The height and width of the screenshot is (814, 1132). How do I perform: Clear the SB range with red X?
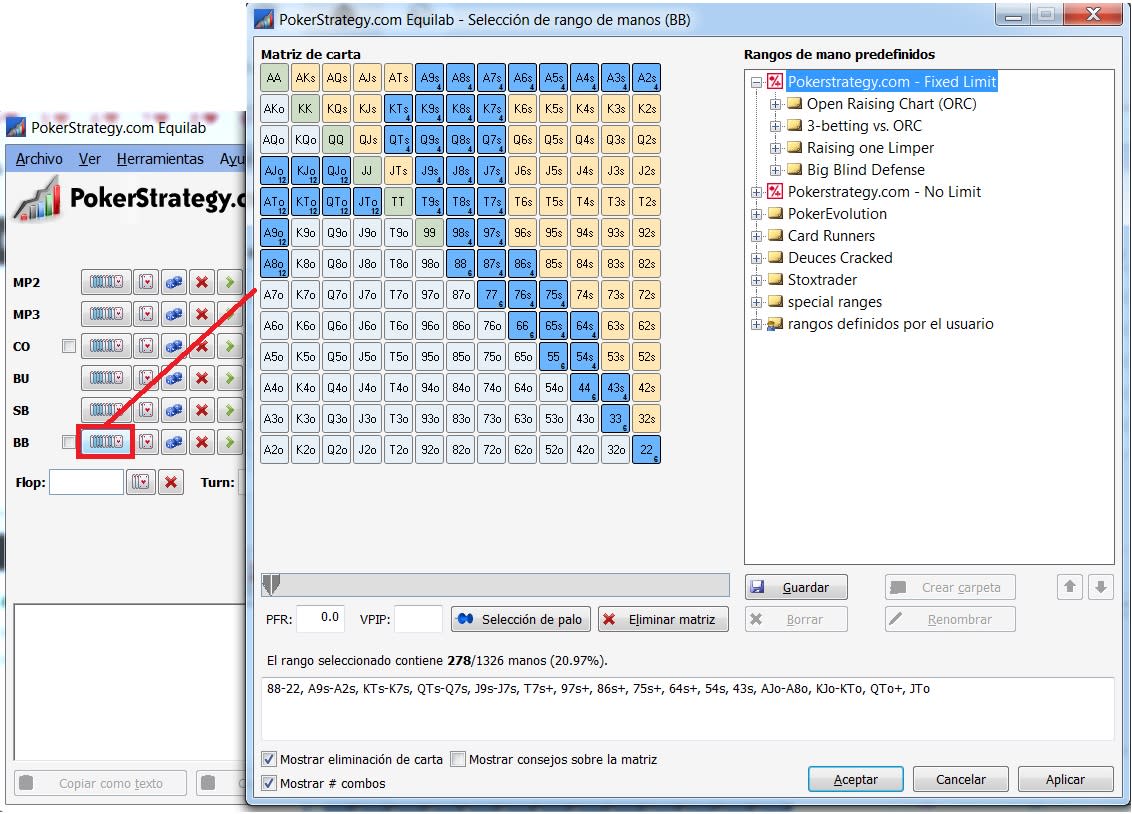[x=202, y=410]
